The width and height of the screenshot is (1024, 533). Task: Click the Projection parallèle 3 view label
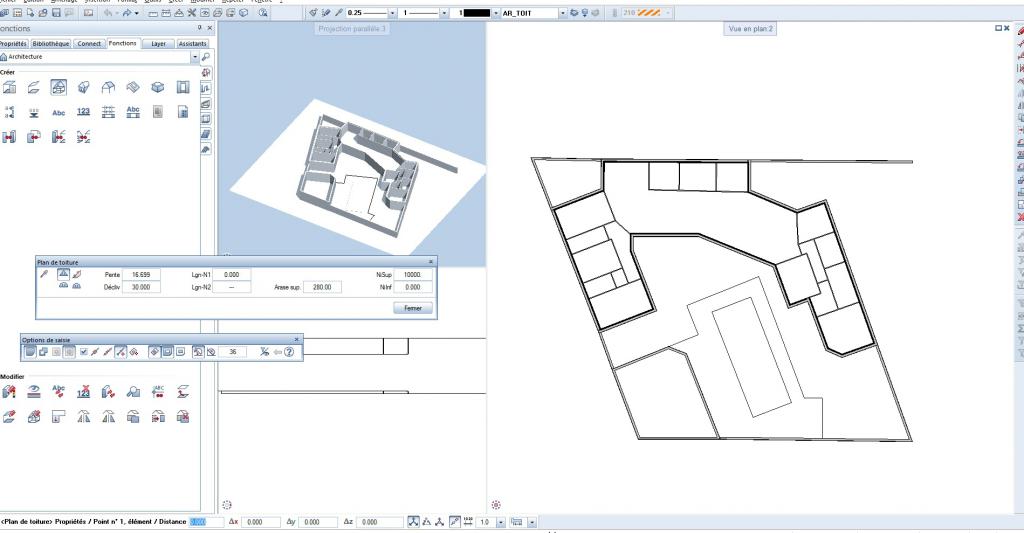pyautogui.click(x=352, y=29)
